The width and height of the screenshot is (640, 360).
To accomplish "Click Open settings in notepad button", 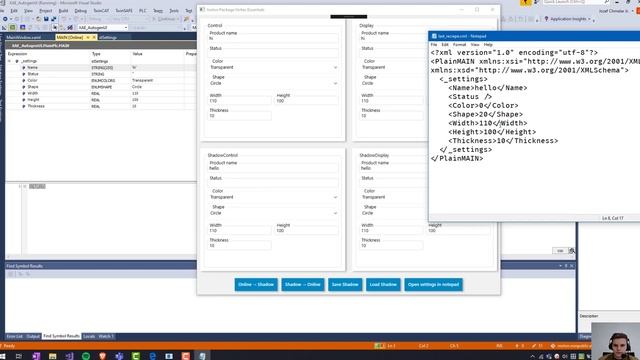I will 433,284.
